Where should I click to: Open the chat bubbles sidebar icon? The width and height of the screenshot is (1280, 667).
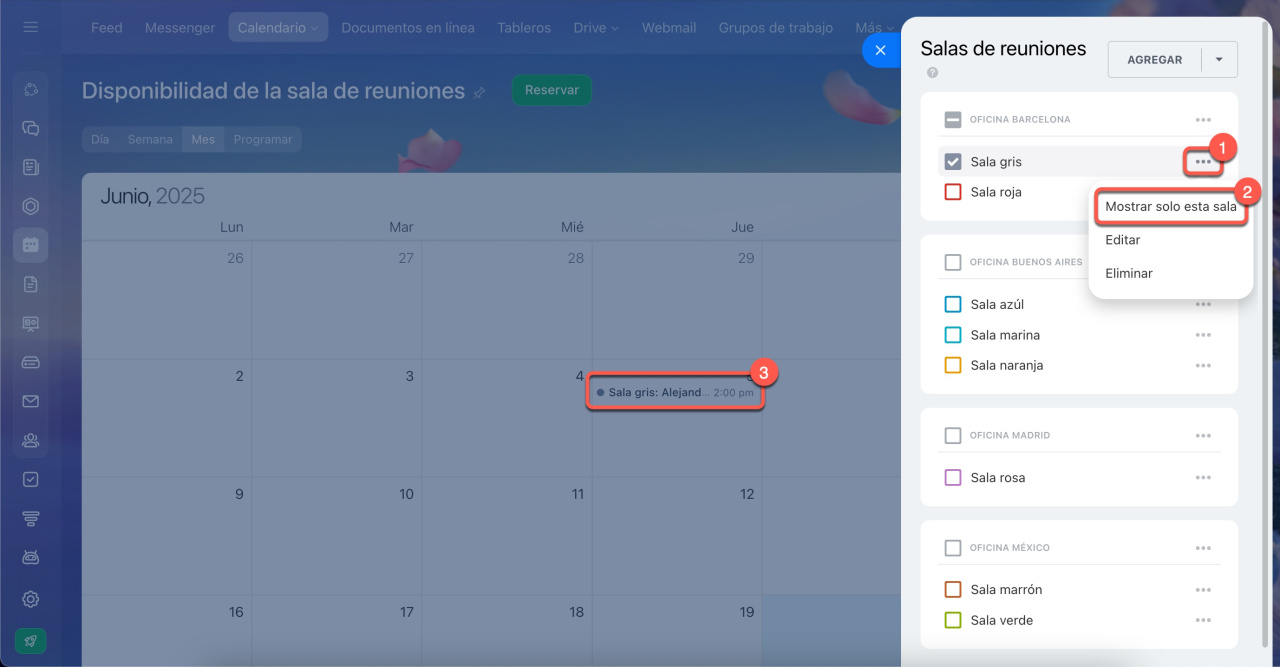[x=31, y=128]
